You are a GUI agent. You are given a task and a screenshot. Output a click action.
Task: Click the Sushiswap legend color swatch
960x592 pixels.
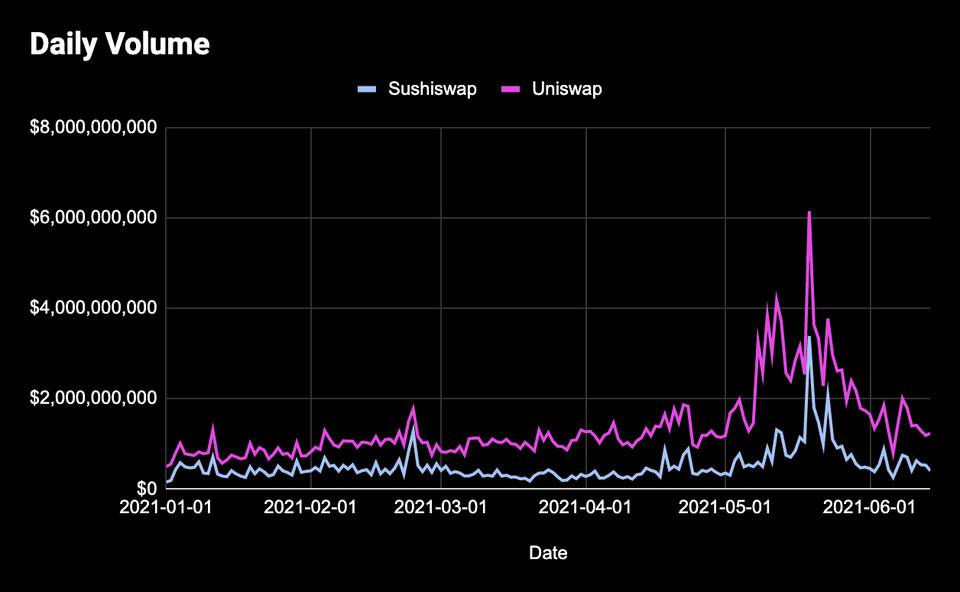[x=367, y=89]
